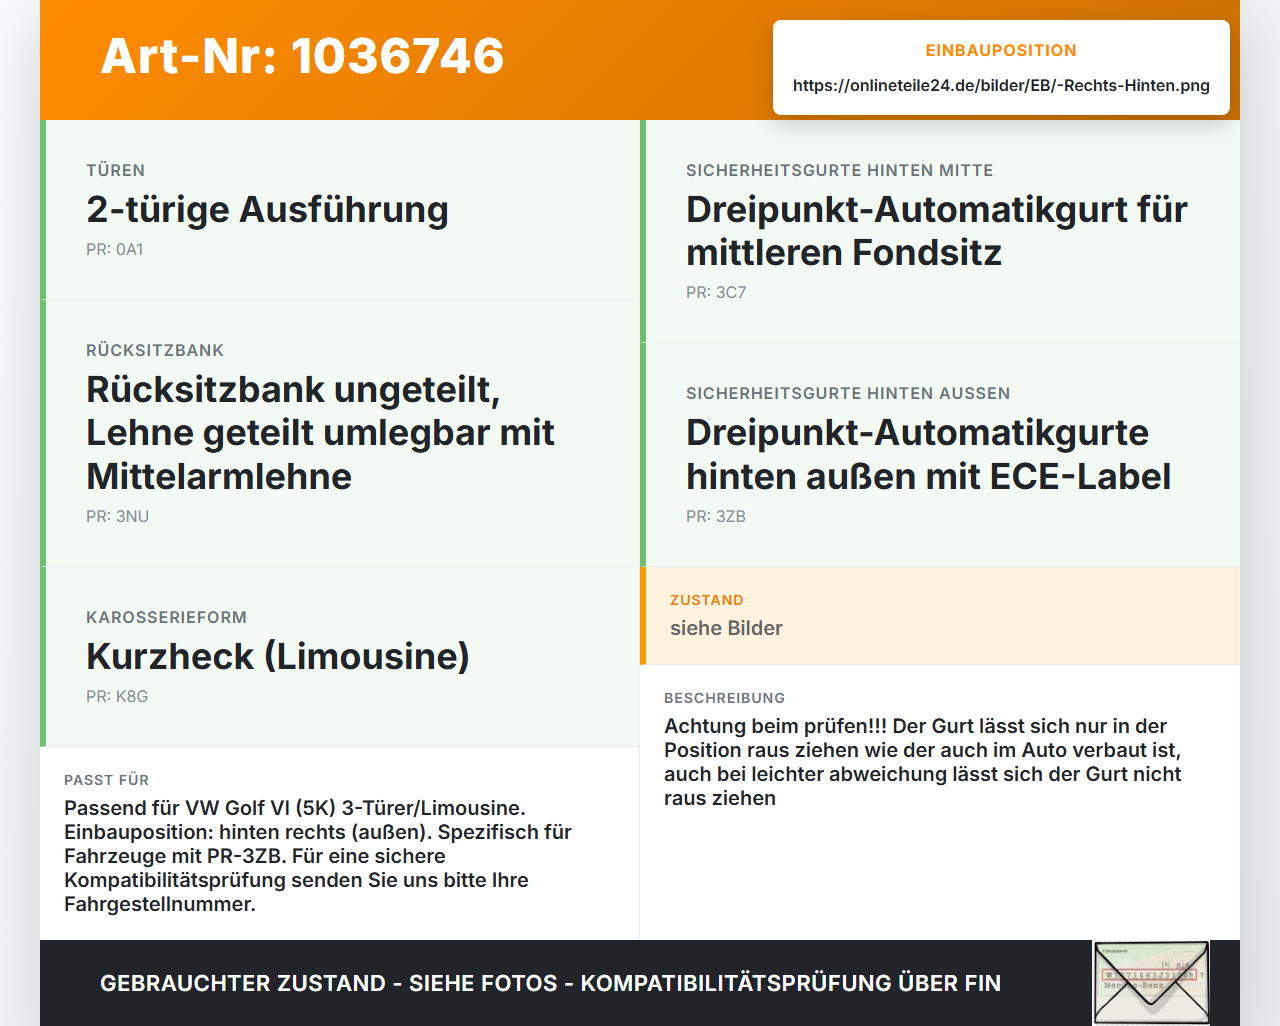1280x1026 pixels.
Task: Select Kurzheck (Limousine) text
Action: click(x=278, y=657)
